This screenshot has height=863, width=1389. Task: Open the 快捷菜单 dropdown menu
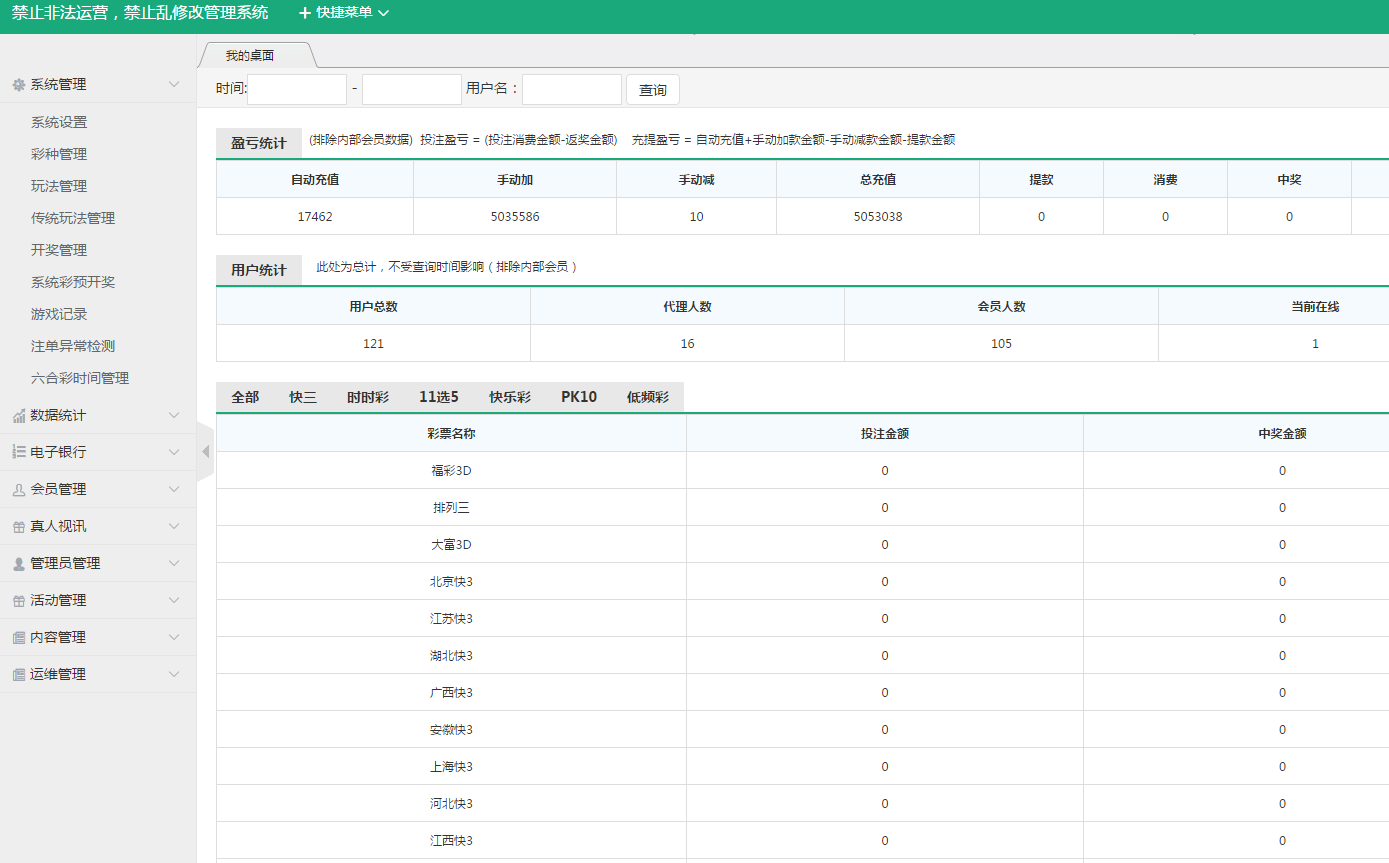344,13
